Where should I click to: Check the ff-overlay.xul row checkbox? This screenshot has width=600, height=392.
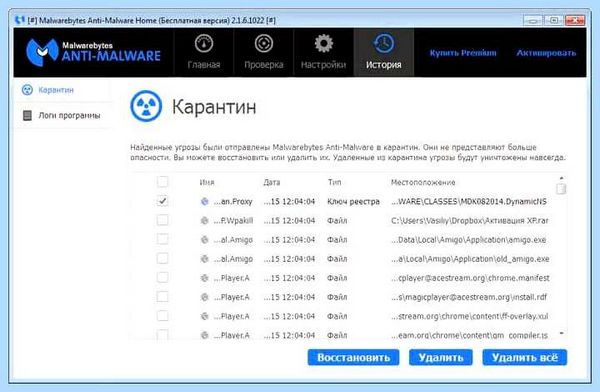[x=163, y=316]
